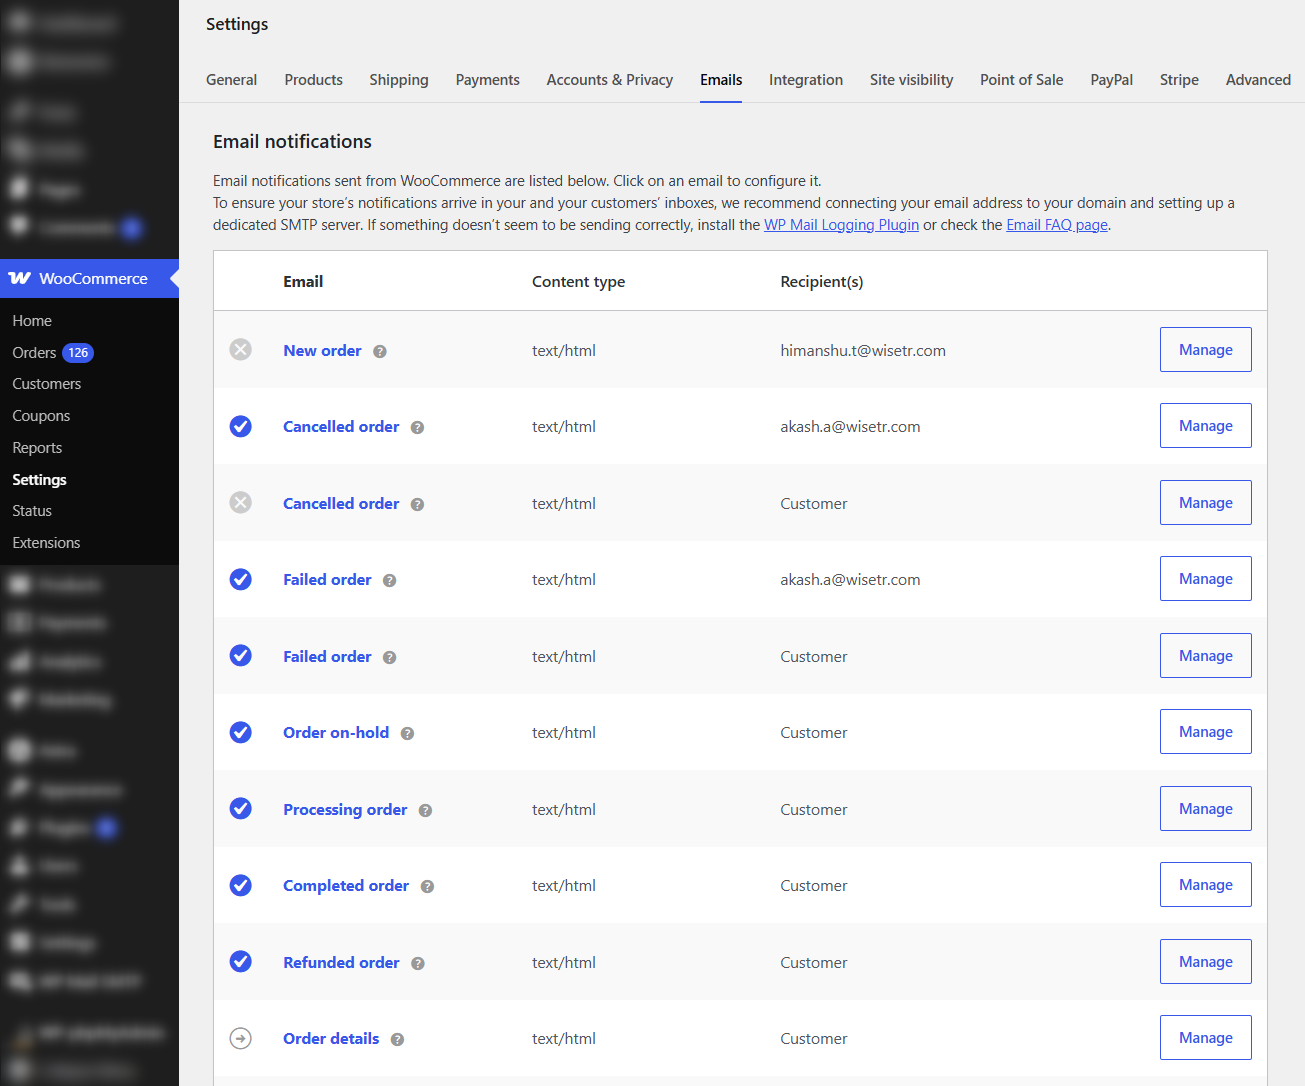Click the WooCommerce logo icon in sidebar
This screenshot has height=1086, width=1305.
[x=20, y=278]
